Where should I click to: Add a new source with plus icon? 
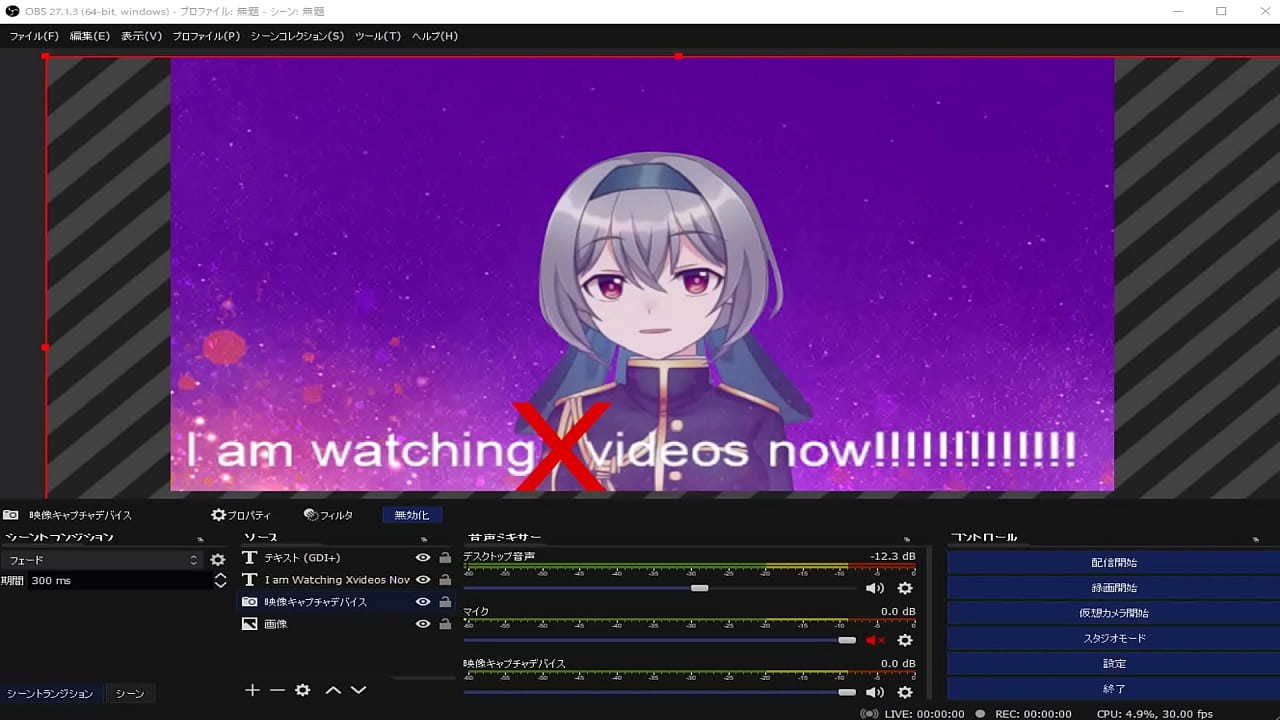252,690
